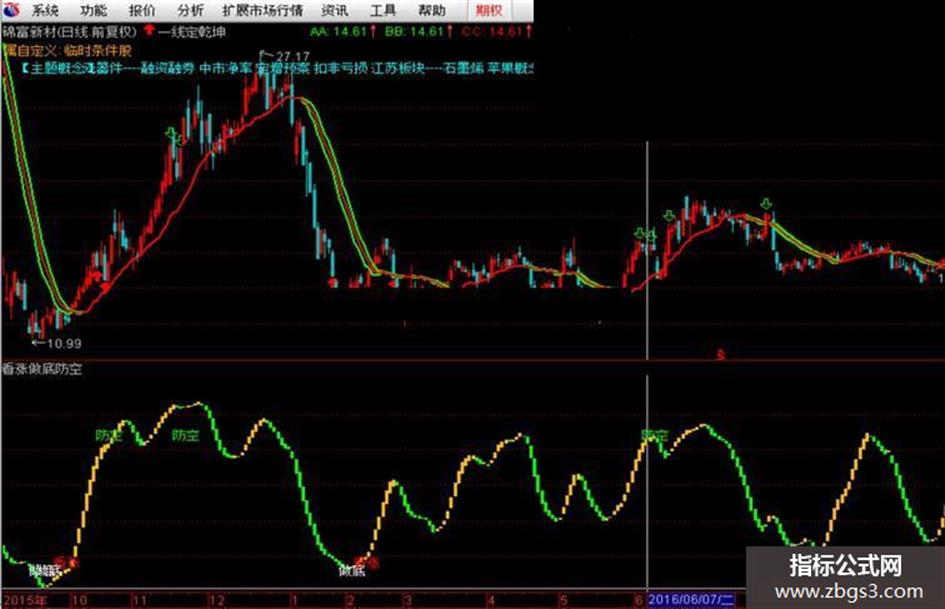Image resolution: width=945 pixels, height=609 pixels.
Task: Open the 扩展市场行情 menu
Action: pyautogui.click(x=263, y=10)
